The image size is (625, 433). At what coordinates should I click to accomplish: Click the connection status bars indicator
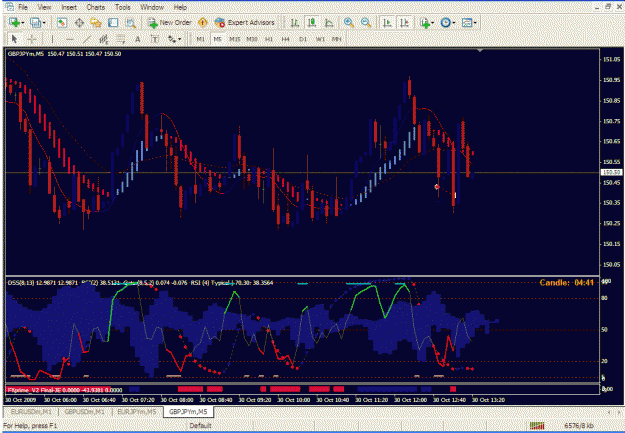coord(537,425)
